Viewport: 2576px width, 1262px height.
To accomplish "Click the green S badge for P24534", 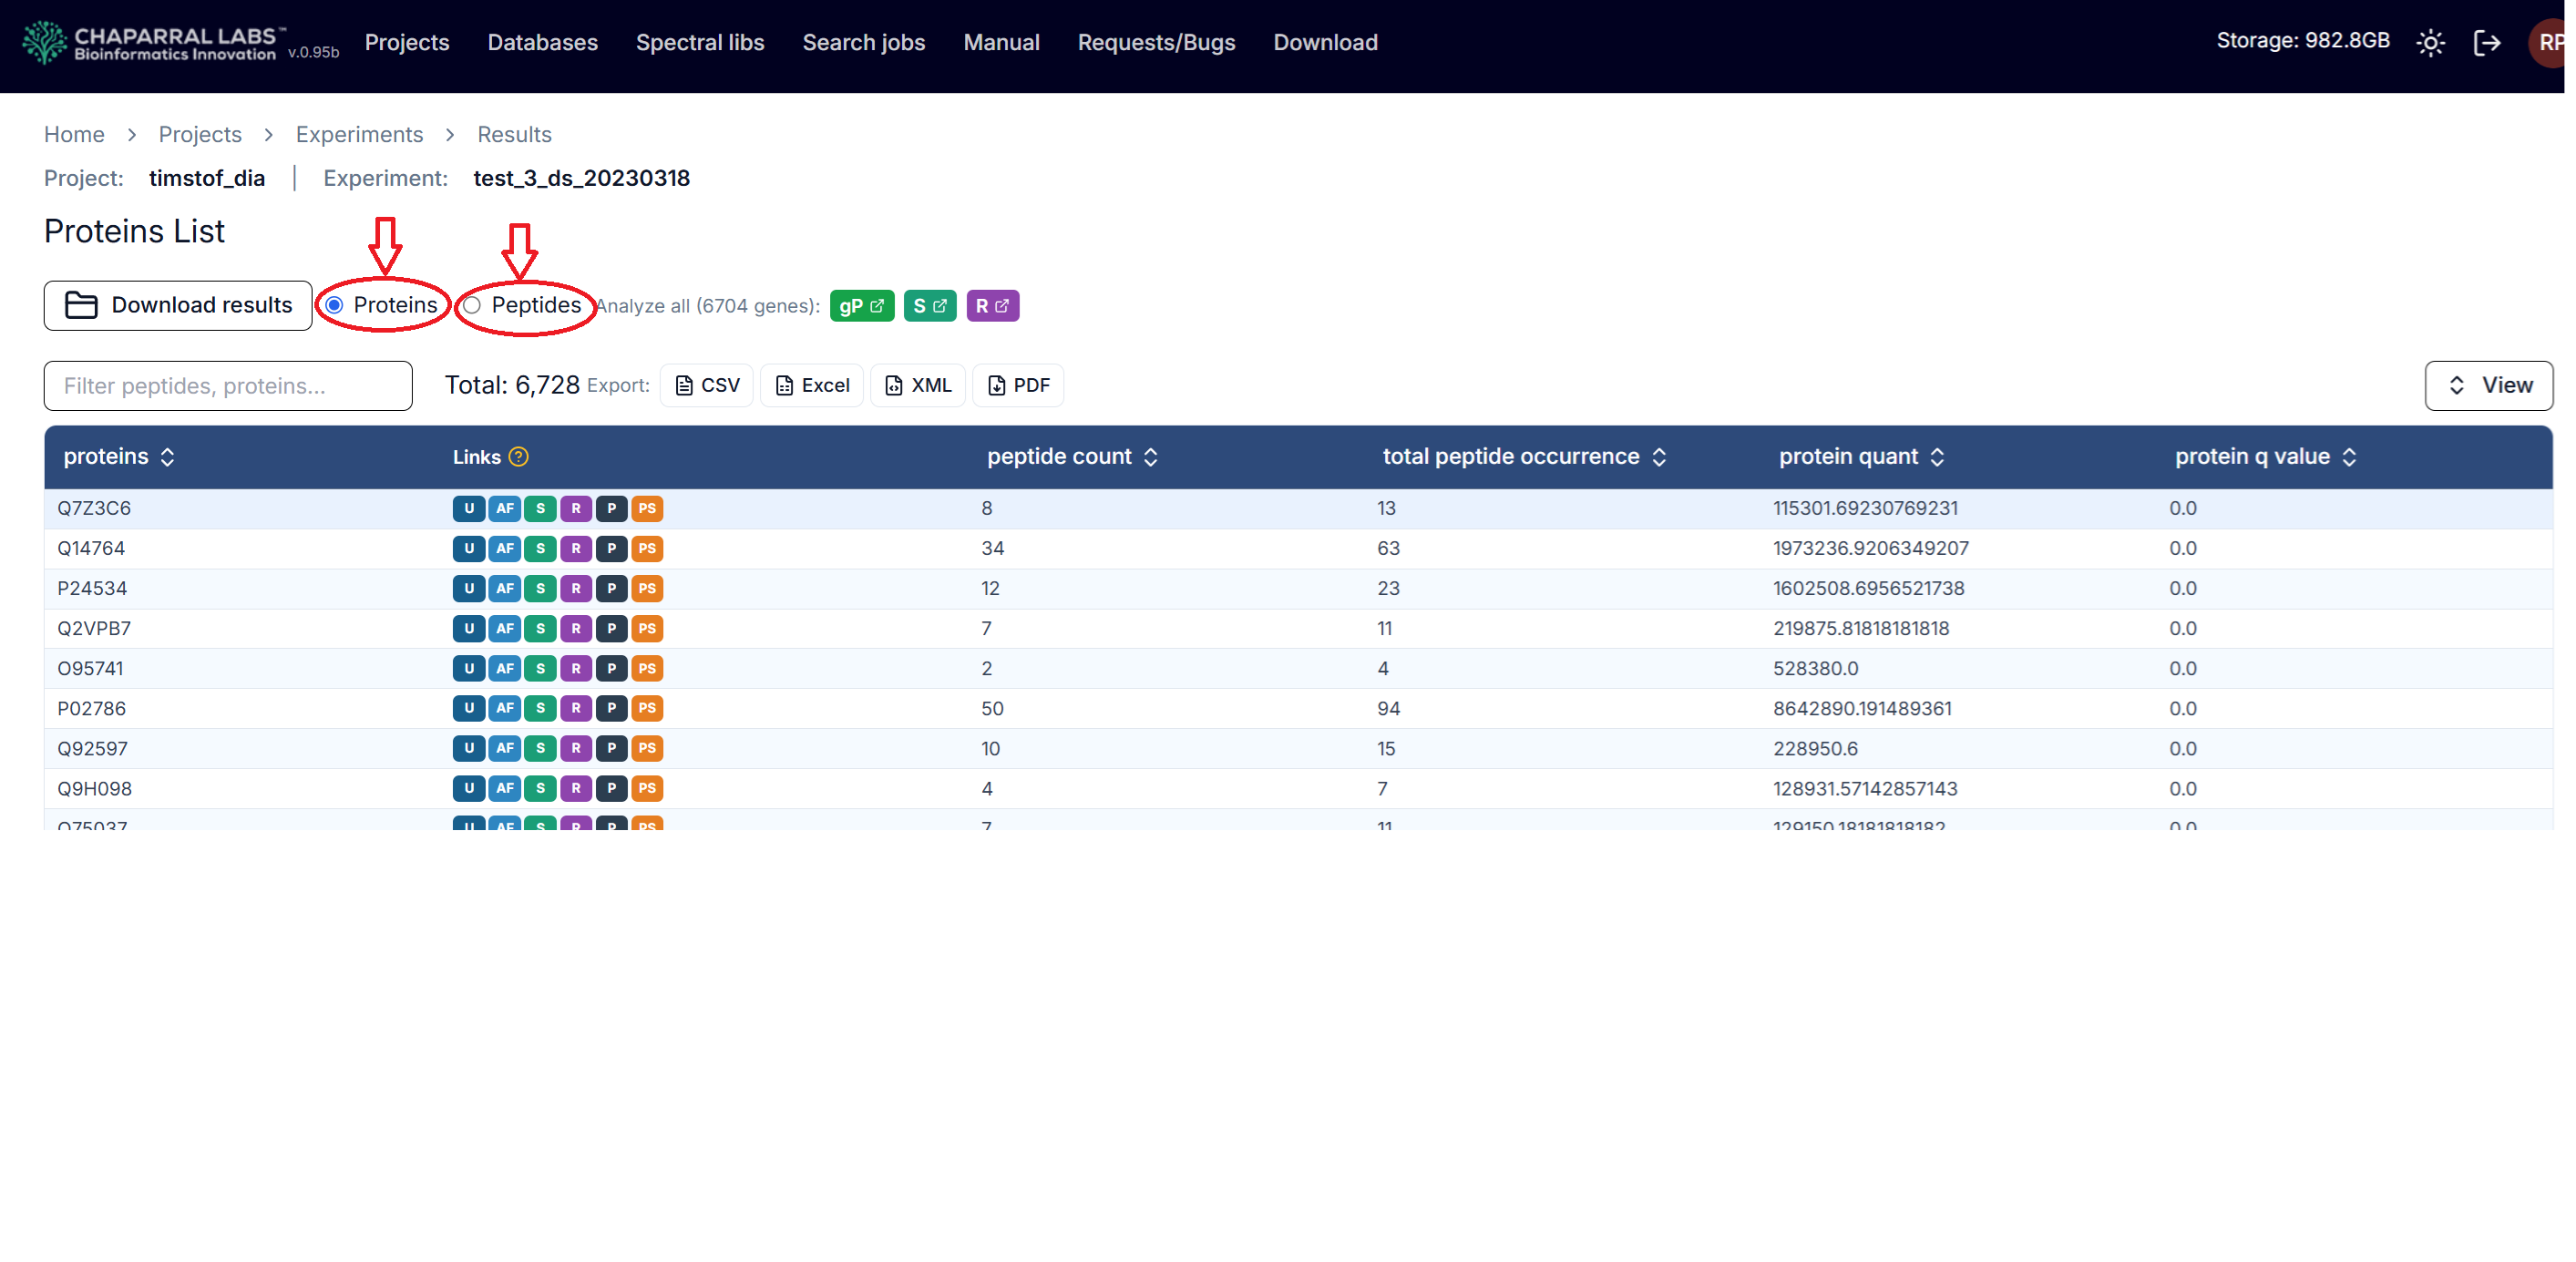I will (x=540, y=588).
